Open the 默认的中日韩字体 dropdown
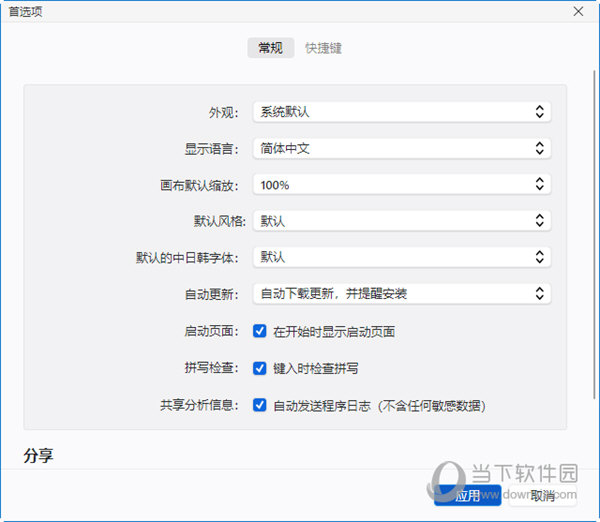Viewport: 600px width, 522px height. tap(402, 257)
